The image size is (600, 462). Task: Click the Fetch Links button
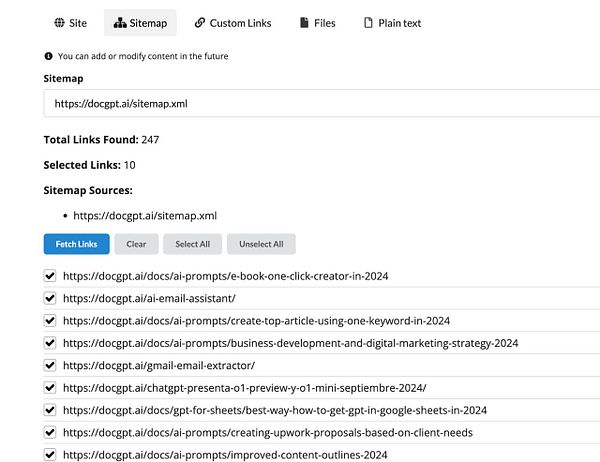click(77, 244)
